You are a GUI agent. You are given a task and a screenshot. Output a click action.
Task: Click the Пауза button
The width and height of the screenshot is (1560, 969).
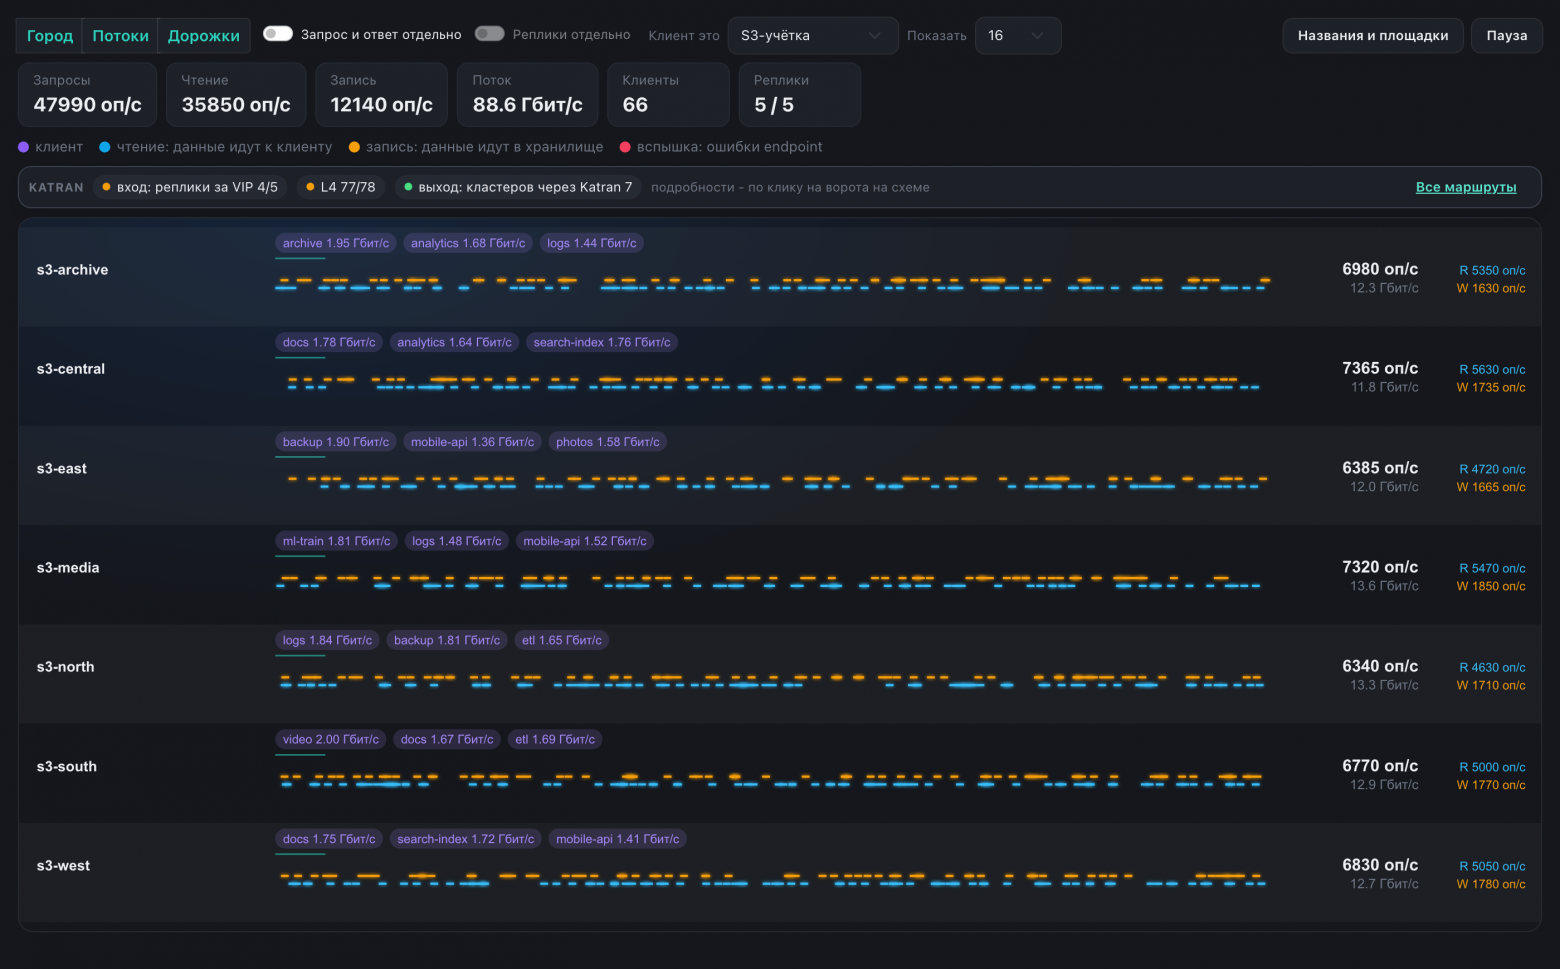coord(1506,36)
